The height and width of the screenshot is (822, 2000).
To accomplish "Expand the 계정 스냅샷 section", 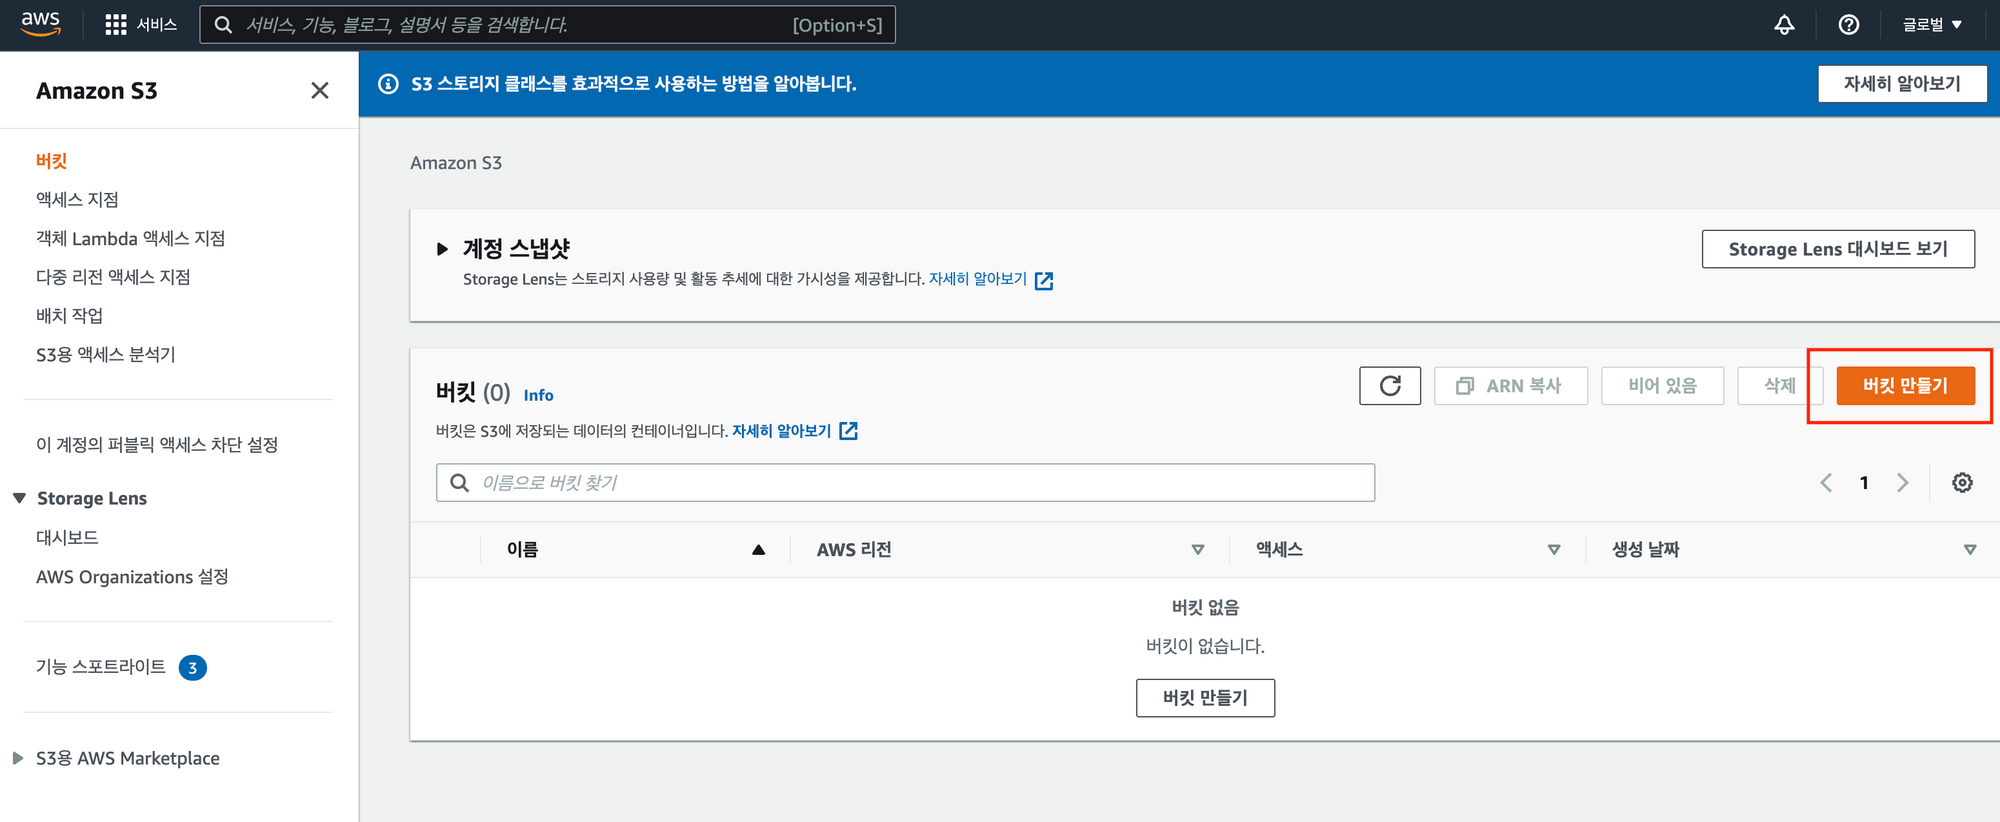I will click(442, 249).
